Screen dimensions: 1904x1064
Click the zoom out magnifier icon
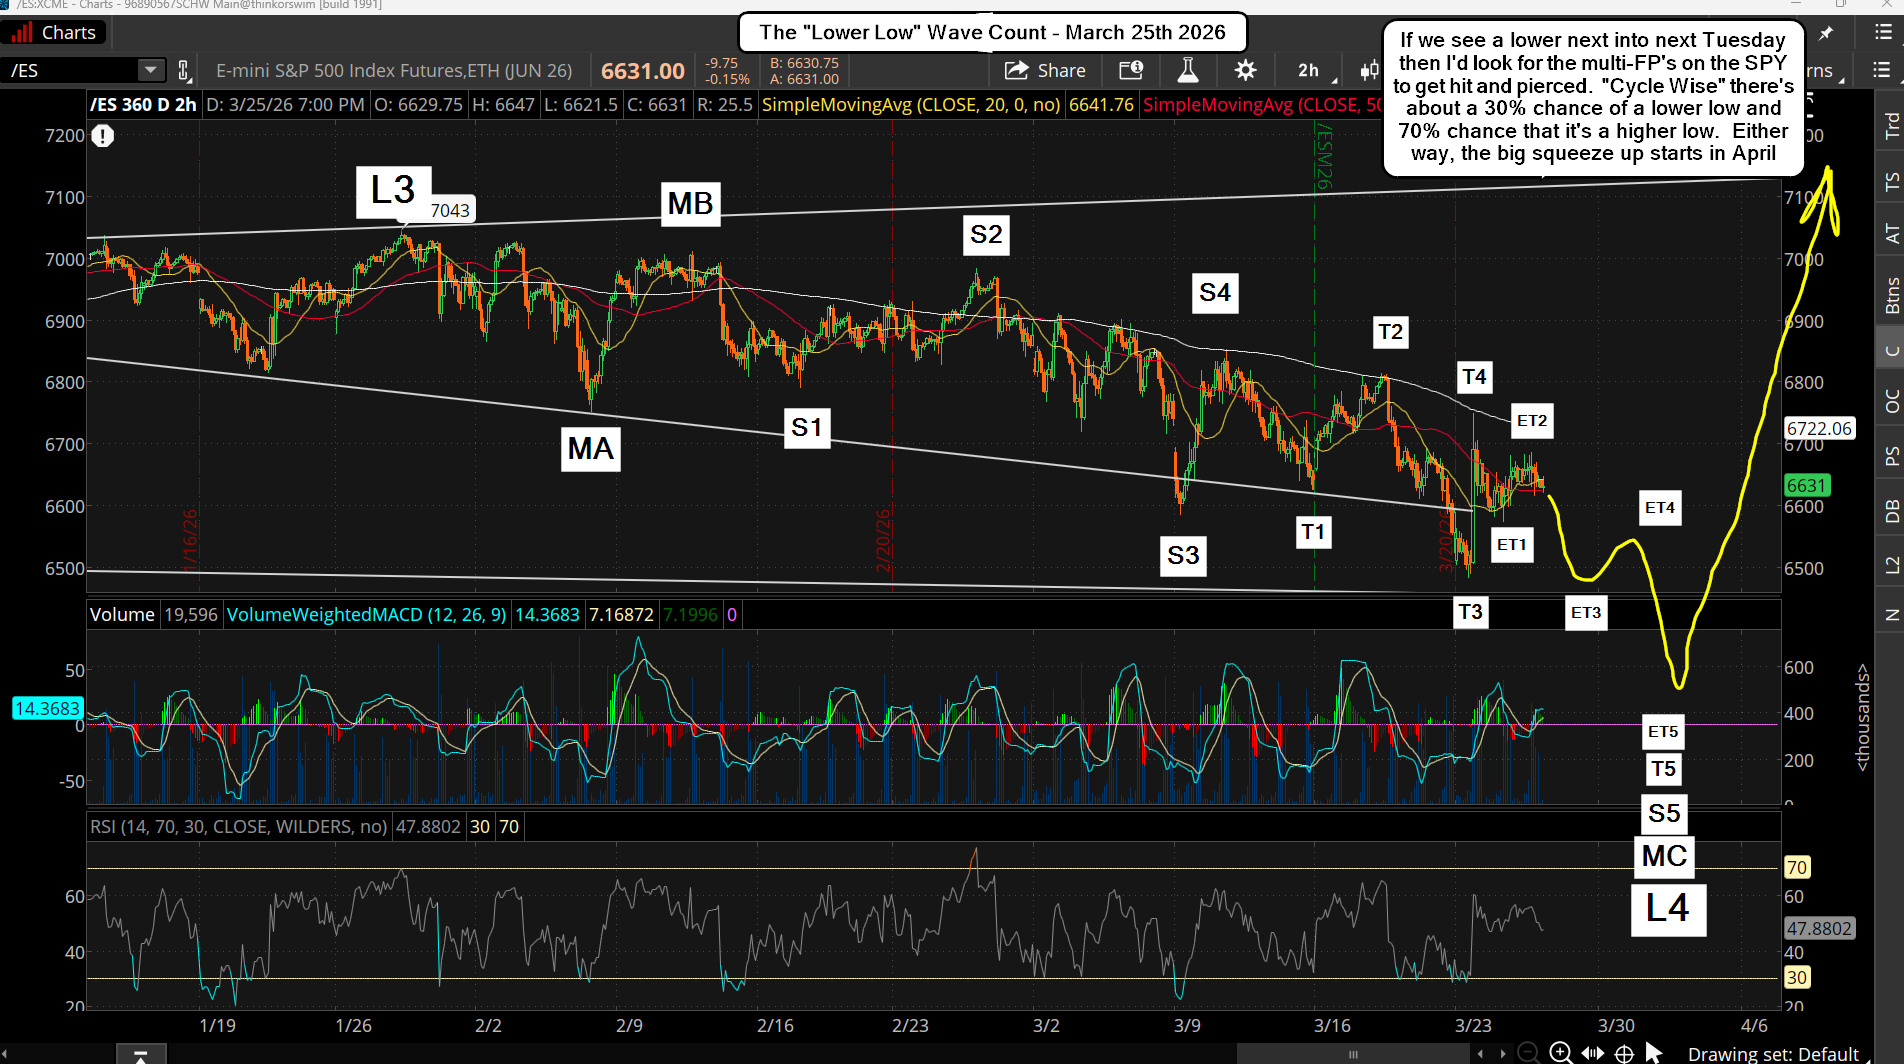1528,1052
